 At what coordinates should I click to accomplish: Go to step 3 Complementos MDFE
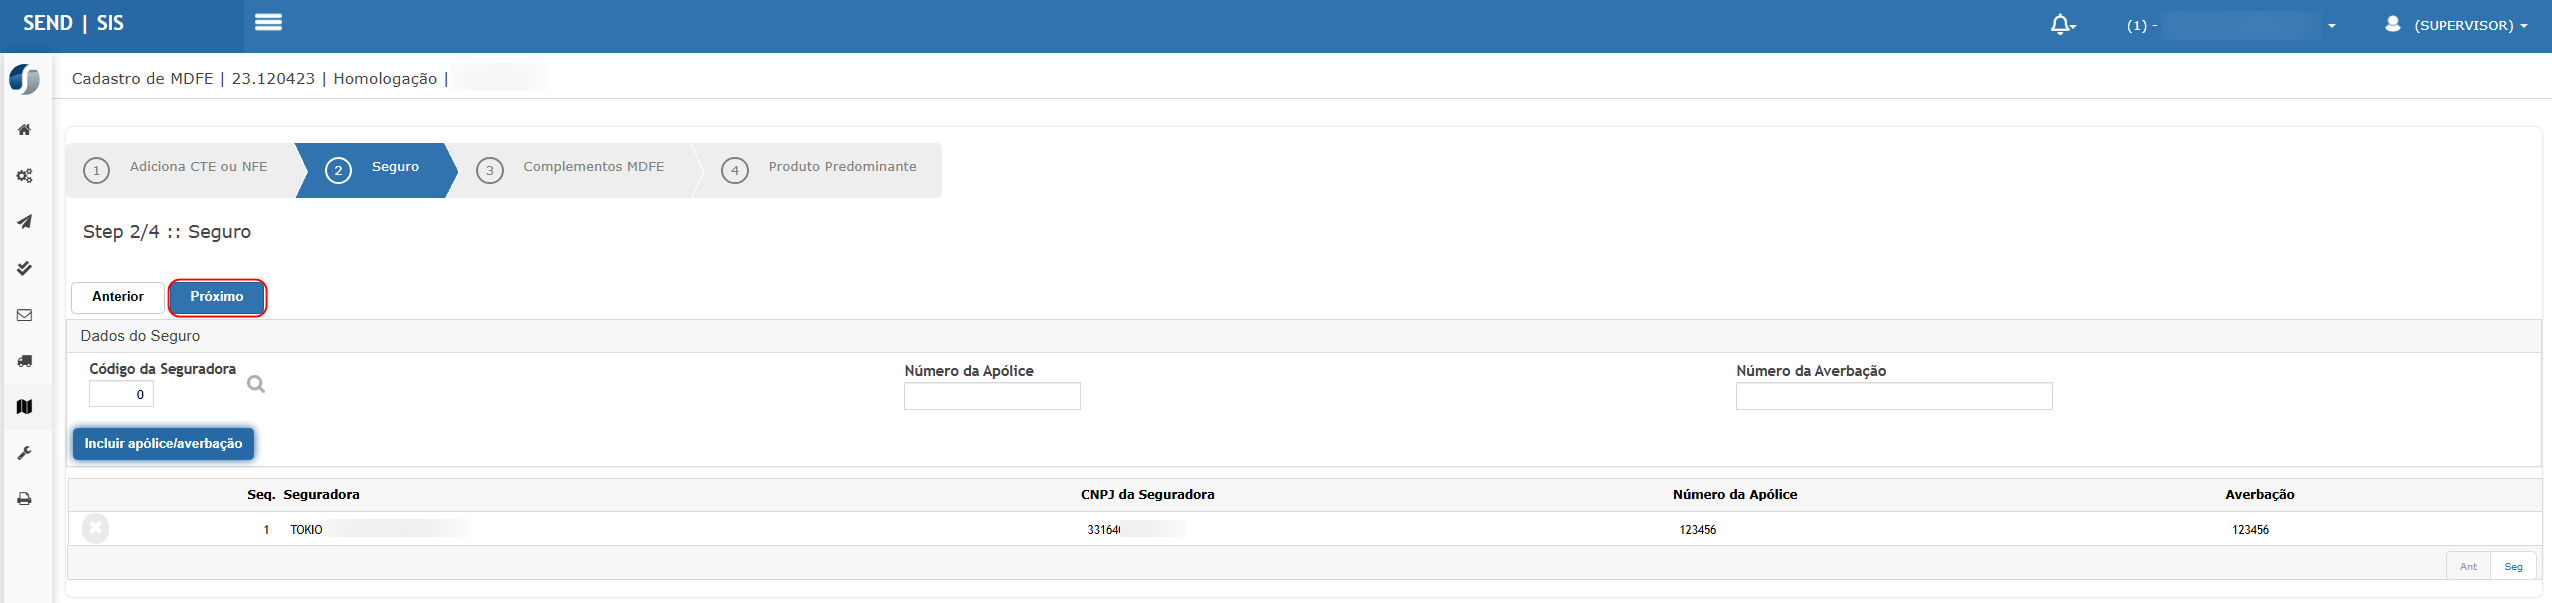coord(573,169)
